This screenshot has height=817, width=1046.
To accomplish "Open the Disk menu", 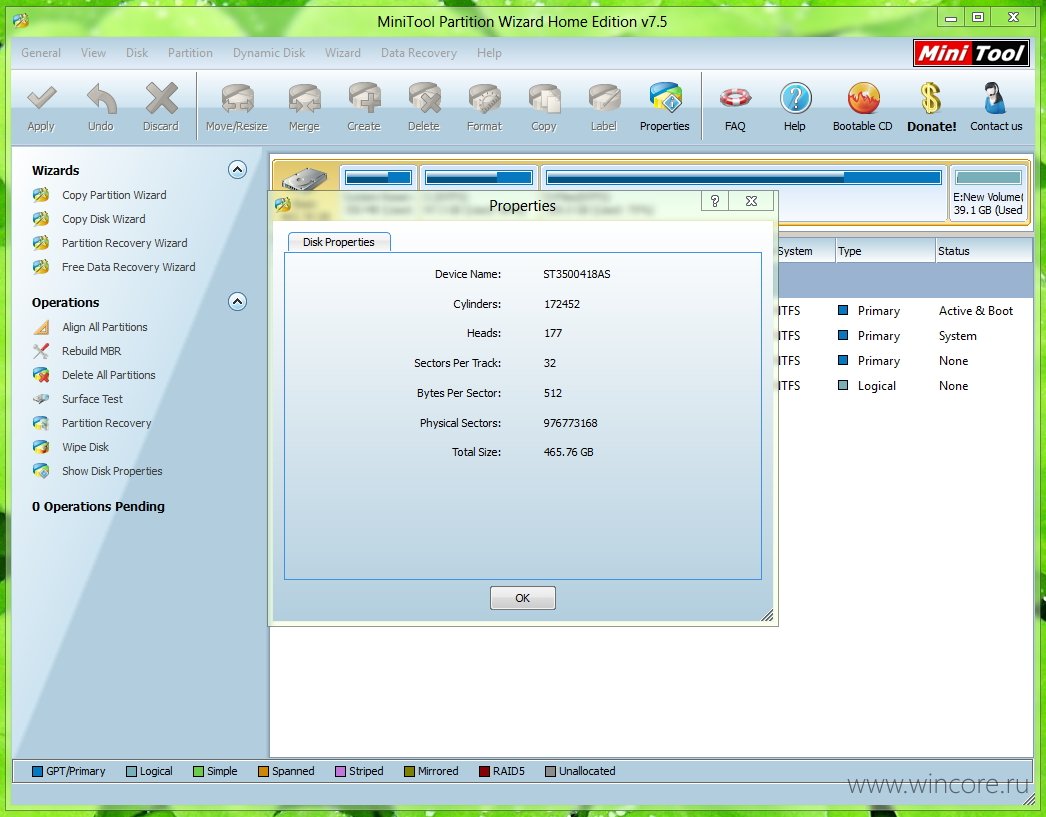I will click(137, 53).
